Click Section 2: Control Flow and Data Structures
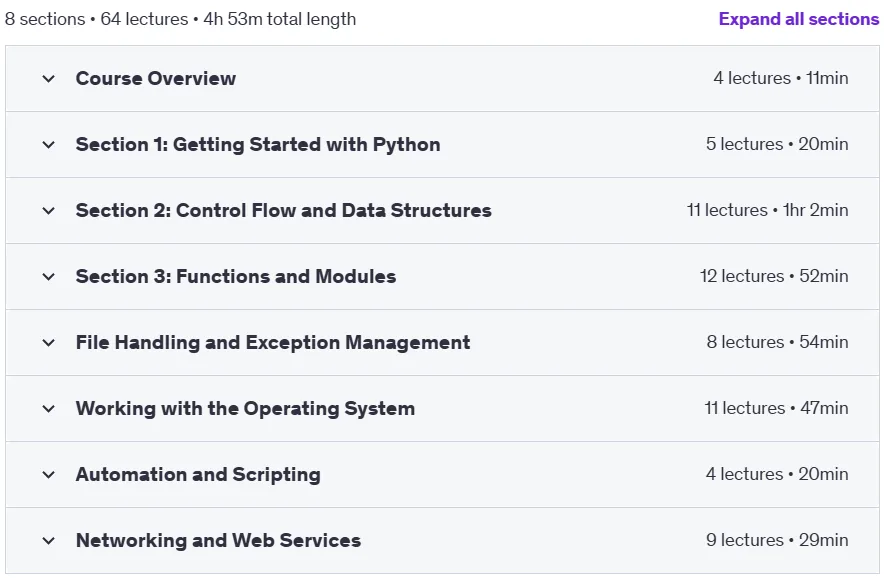 point(284,210)
